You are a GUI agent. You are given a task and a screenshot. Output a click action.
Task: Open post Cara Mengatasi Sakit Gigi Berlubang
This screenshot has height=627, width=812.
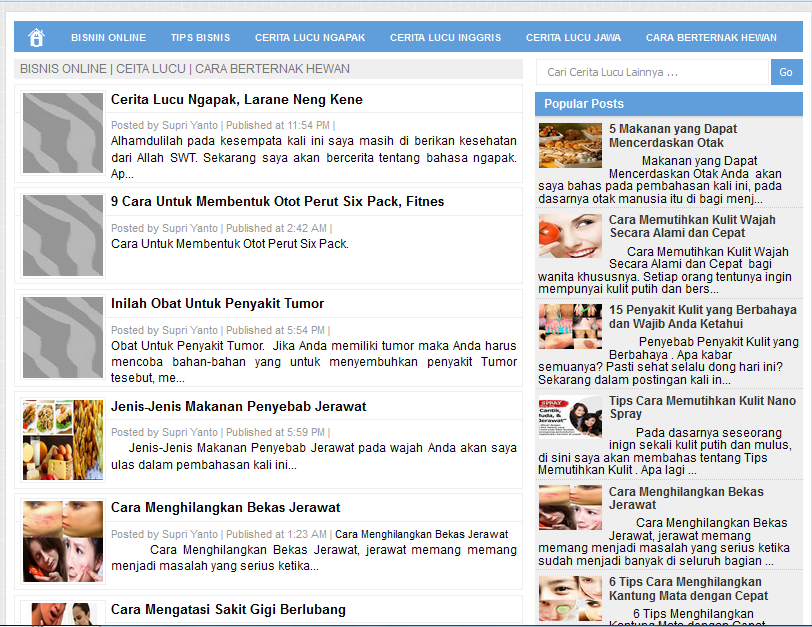pyautogui.click(x=228, y=609)
